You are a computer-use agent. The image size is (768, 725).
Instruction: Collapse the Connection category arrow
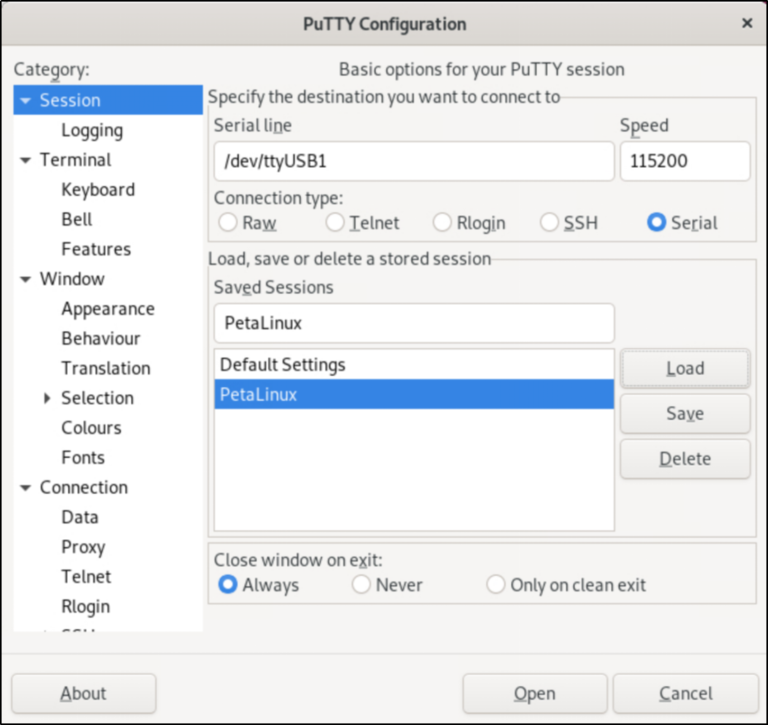tap(25, 488)
